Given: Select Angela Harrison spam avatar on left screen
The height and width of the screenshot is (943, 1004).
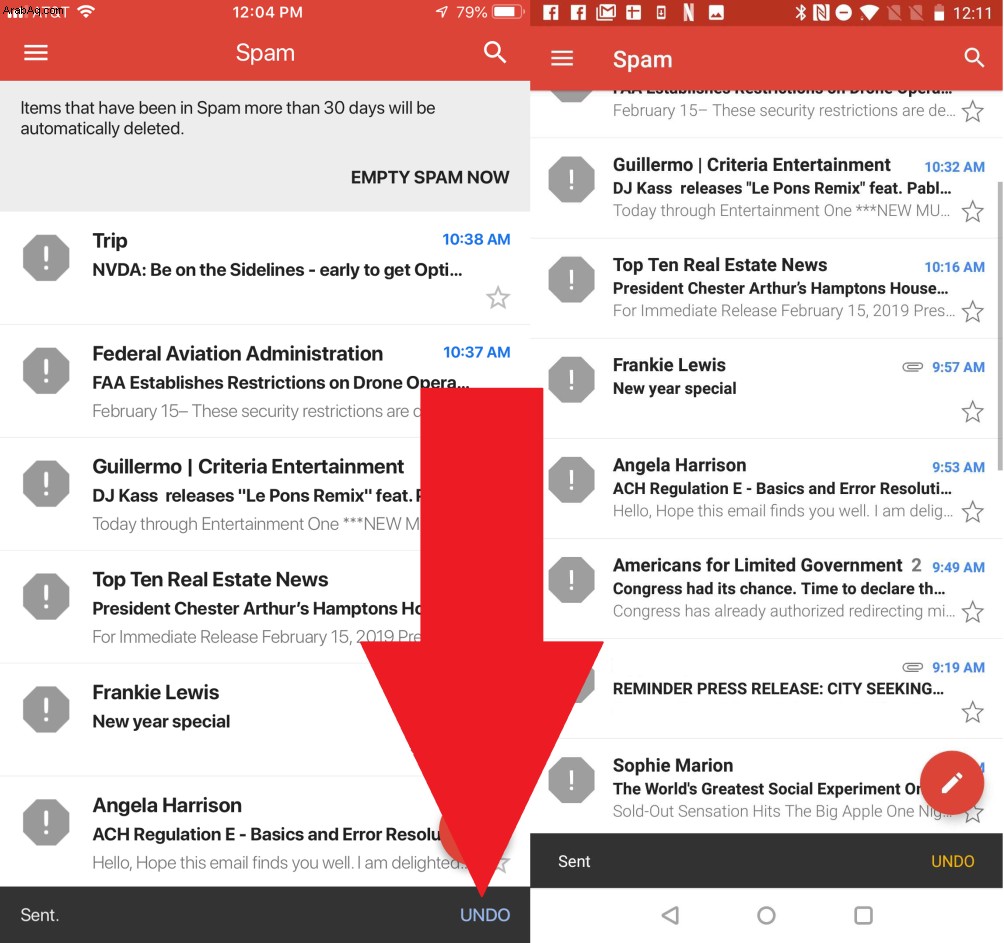Looking at the screenshot, I should 46,822.
